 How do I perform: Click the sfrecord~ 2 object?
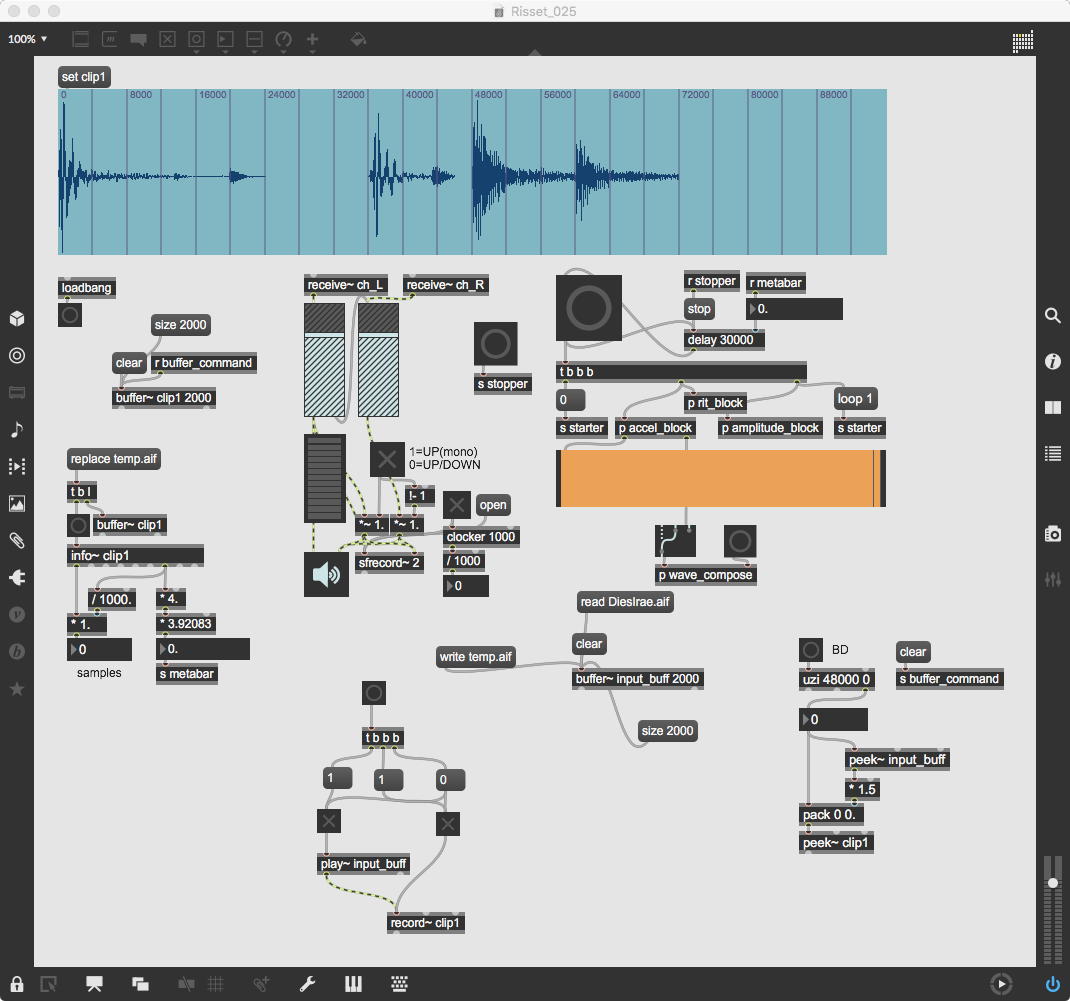click(389, 563)
